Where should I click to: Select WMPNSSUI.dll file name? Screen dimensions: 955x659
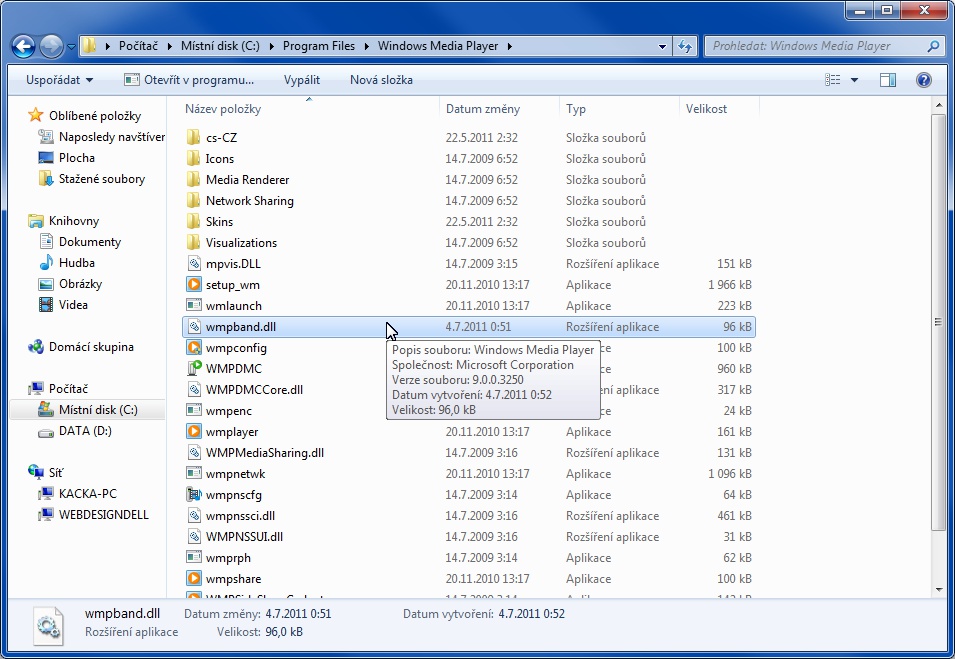244,537
